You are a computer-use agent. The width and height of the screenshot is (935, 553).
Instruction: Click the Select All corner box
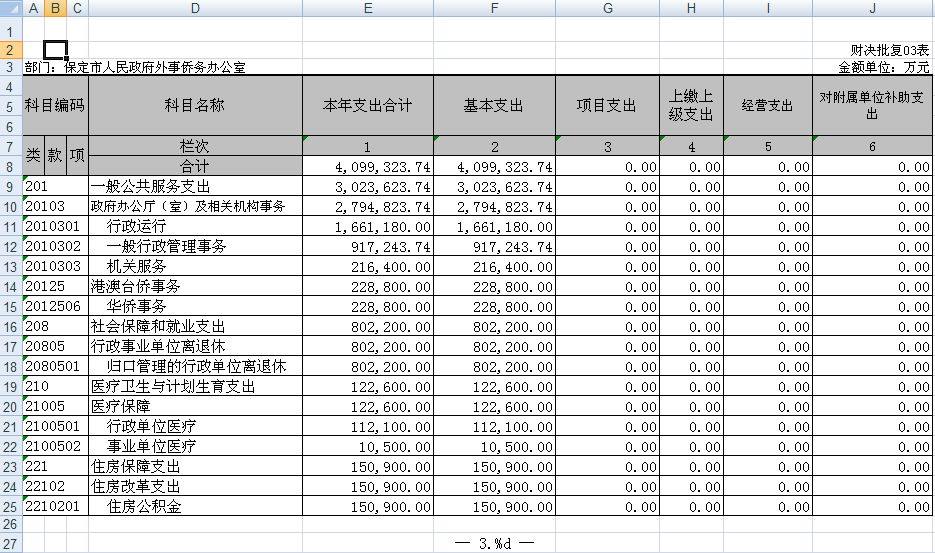10,8
